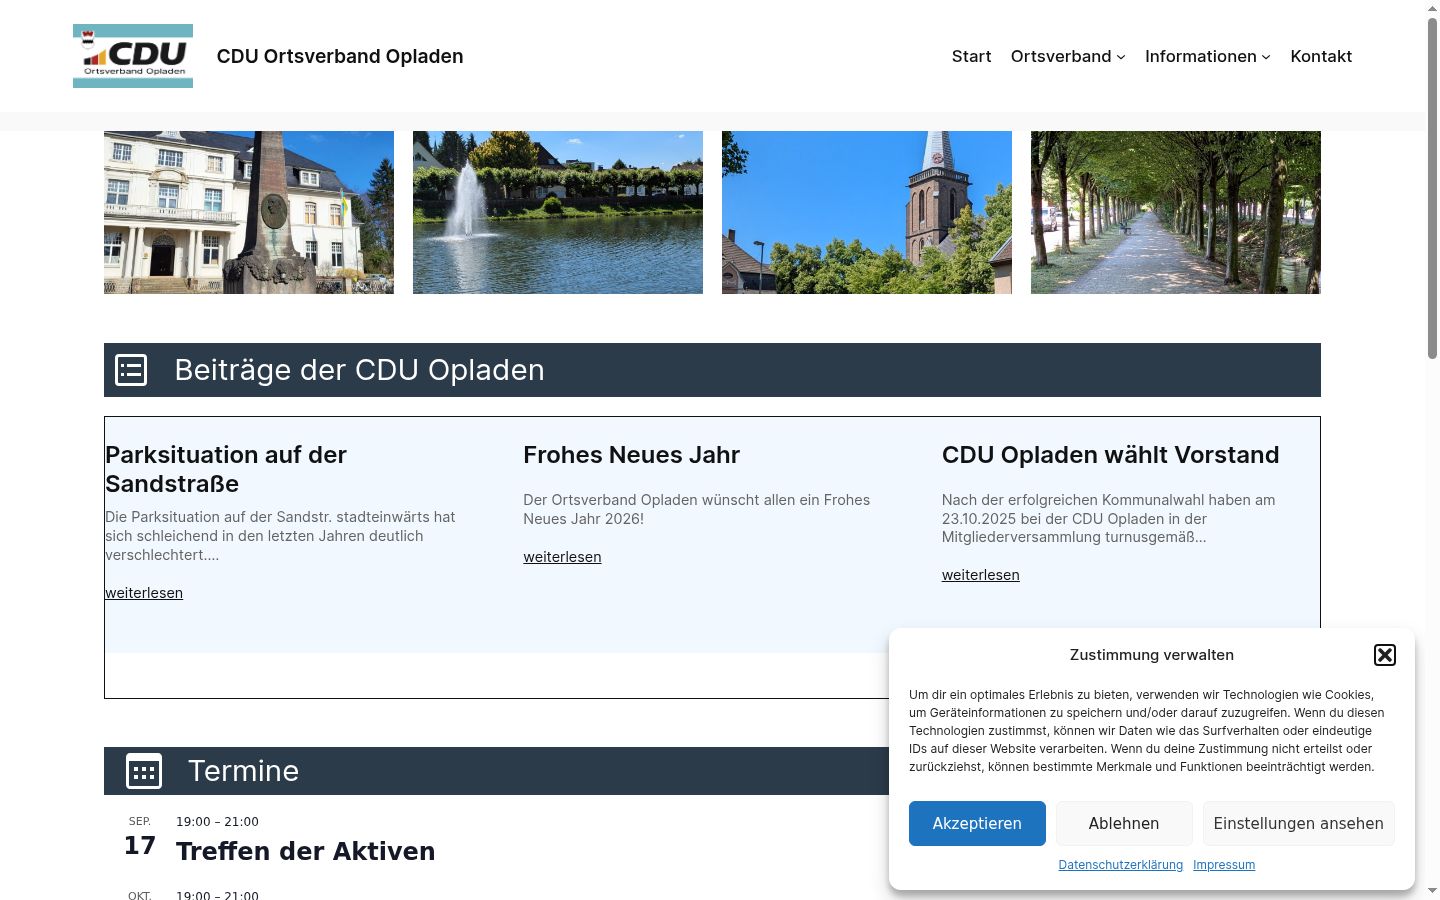Click the SEP. 17 event date

[140, 837]
